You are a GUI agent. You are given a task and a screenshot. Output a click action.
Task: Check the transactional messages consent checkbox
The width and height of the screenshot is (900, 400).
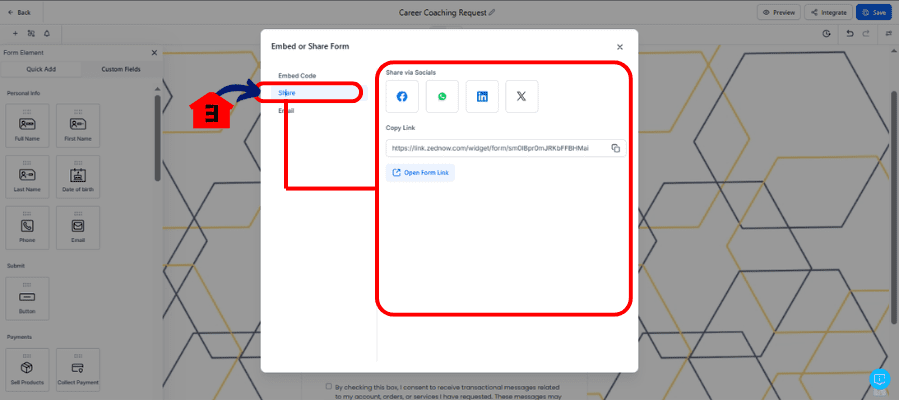coord(328,387)
